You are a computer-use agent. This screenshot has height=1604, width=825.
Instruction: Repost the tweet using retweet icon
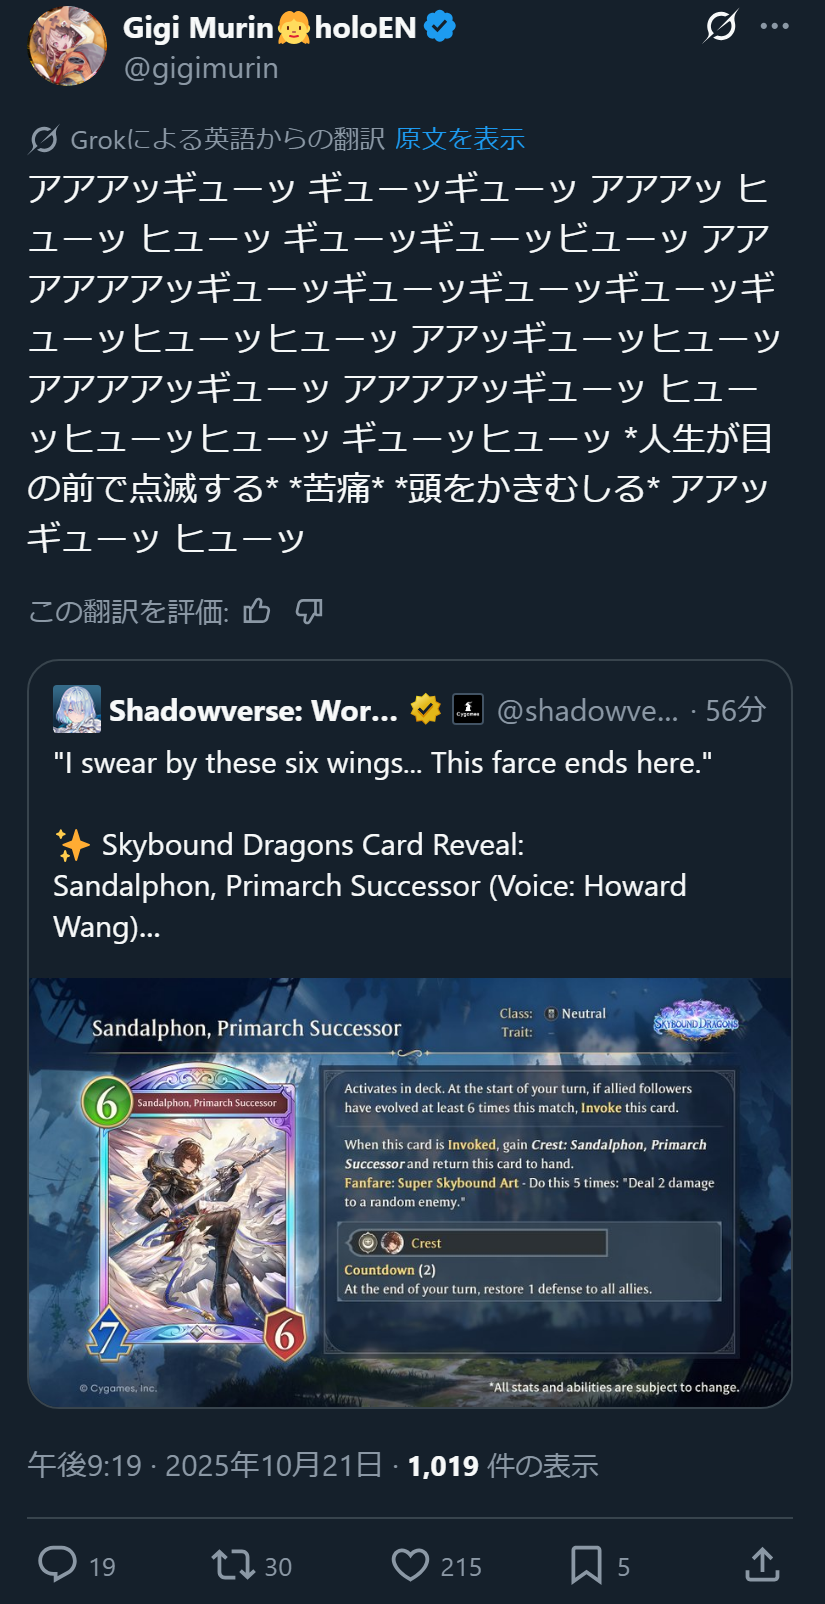tap(233, 1564)
